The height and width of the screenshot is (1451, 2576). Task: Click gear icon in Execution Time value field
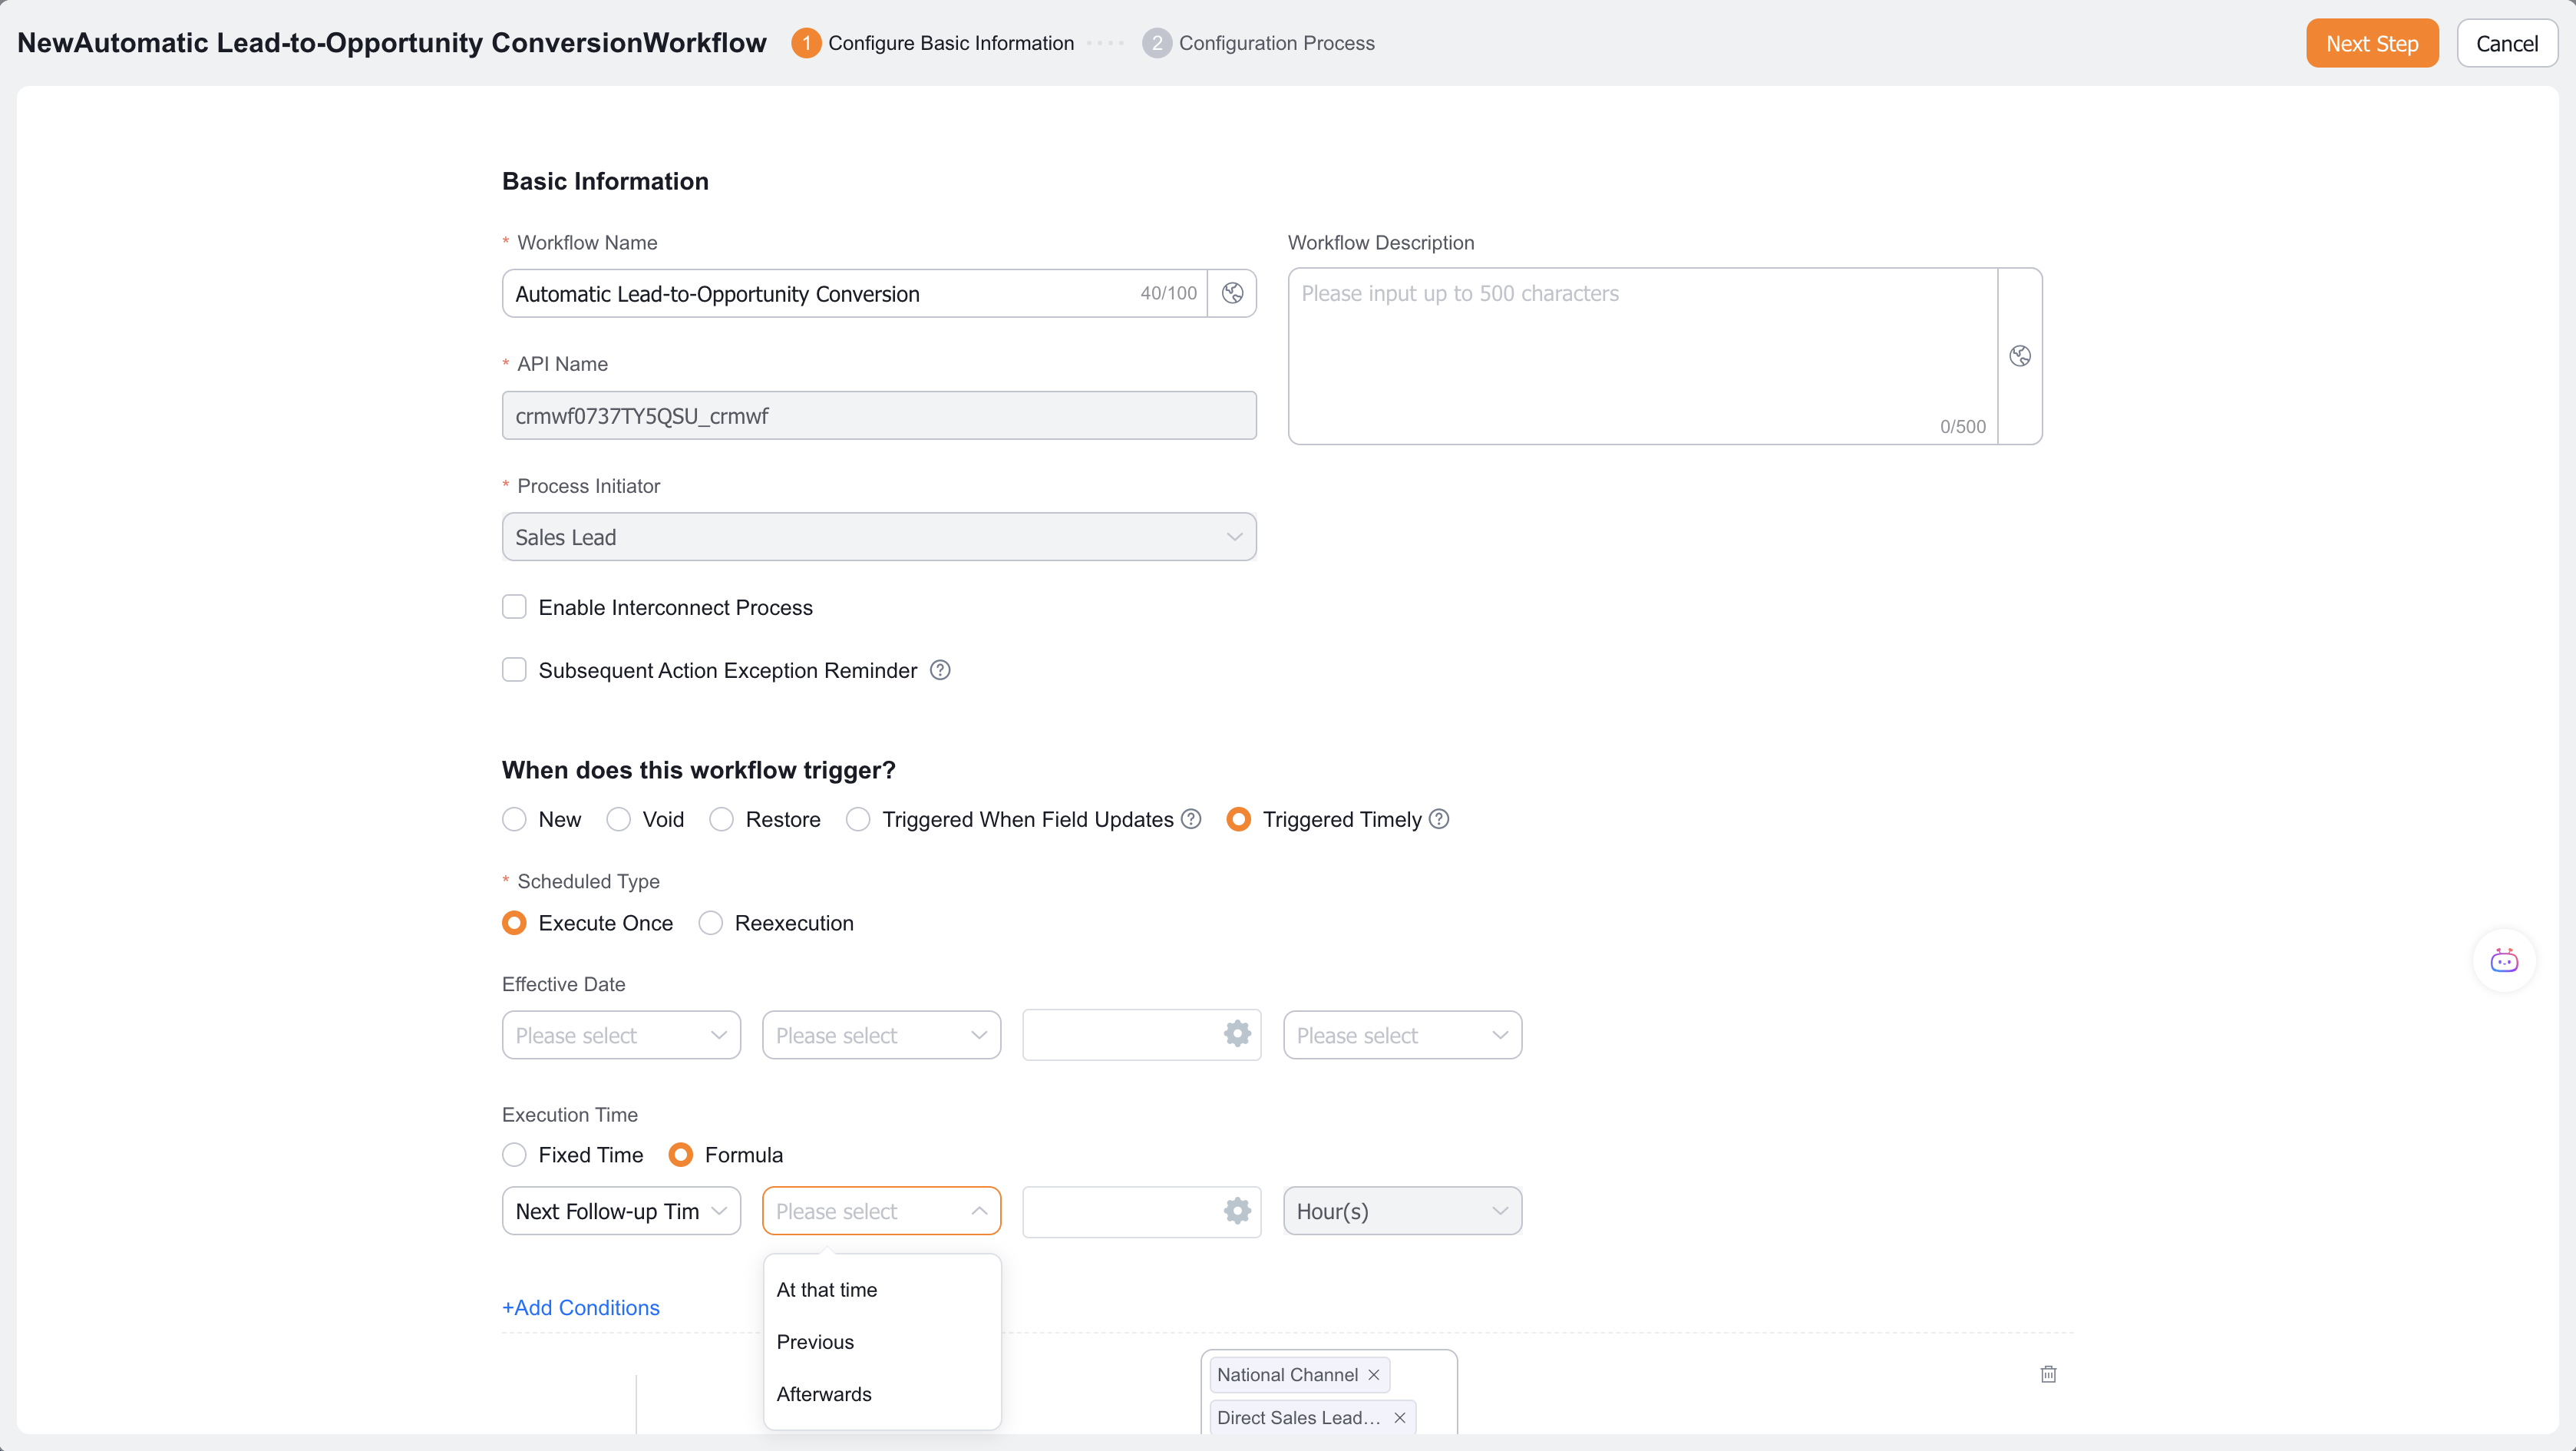pyautogui.click(x=1237, y=1210)
